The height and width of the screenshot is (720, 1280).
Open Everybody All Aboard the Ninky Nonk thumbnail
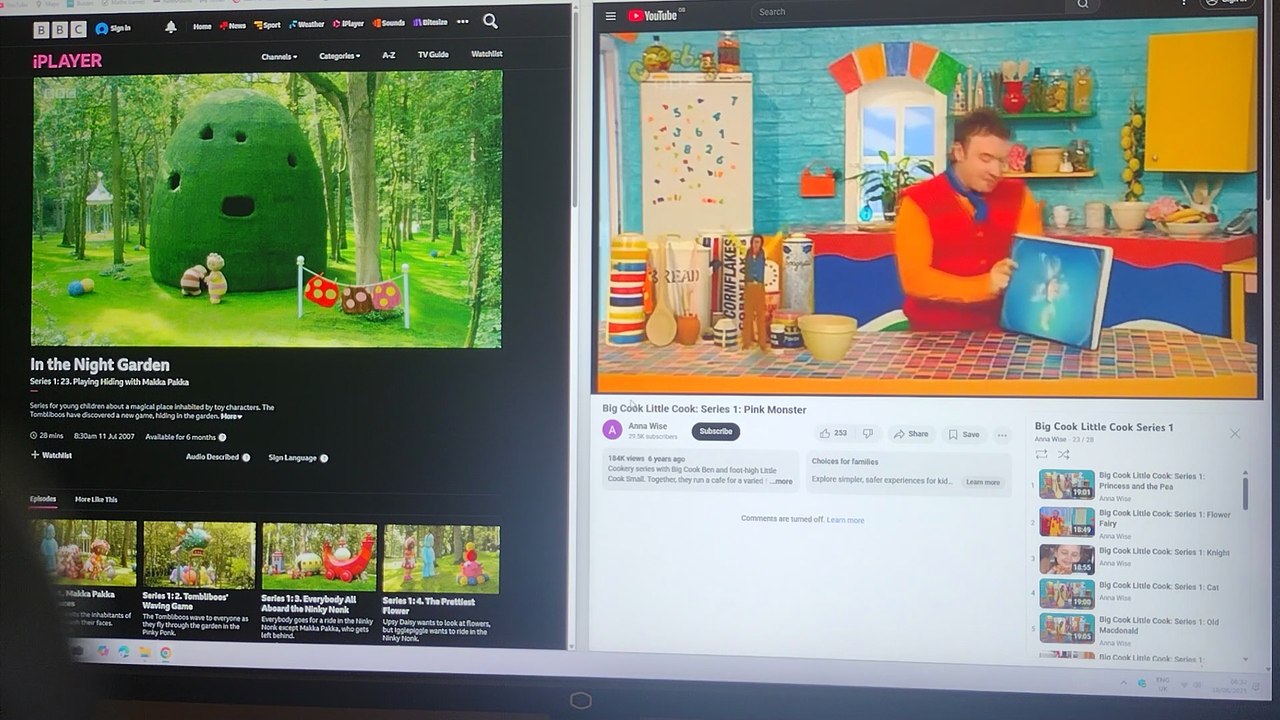[319, 556]
